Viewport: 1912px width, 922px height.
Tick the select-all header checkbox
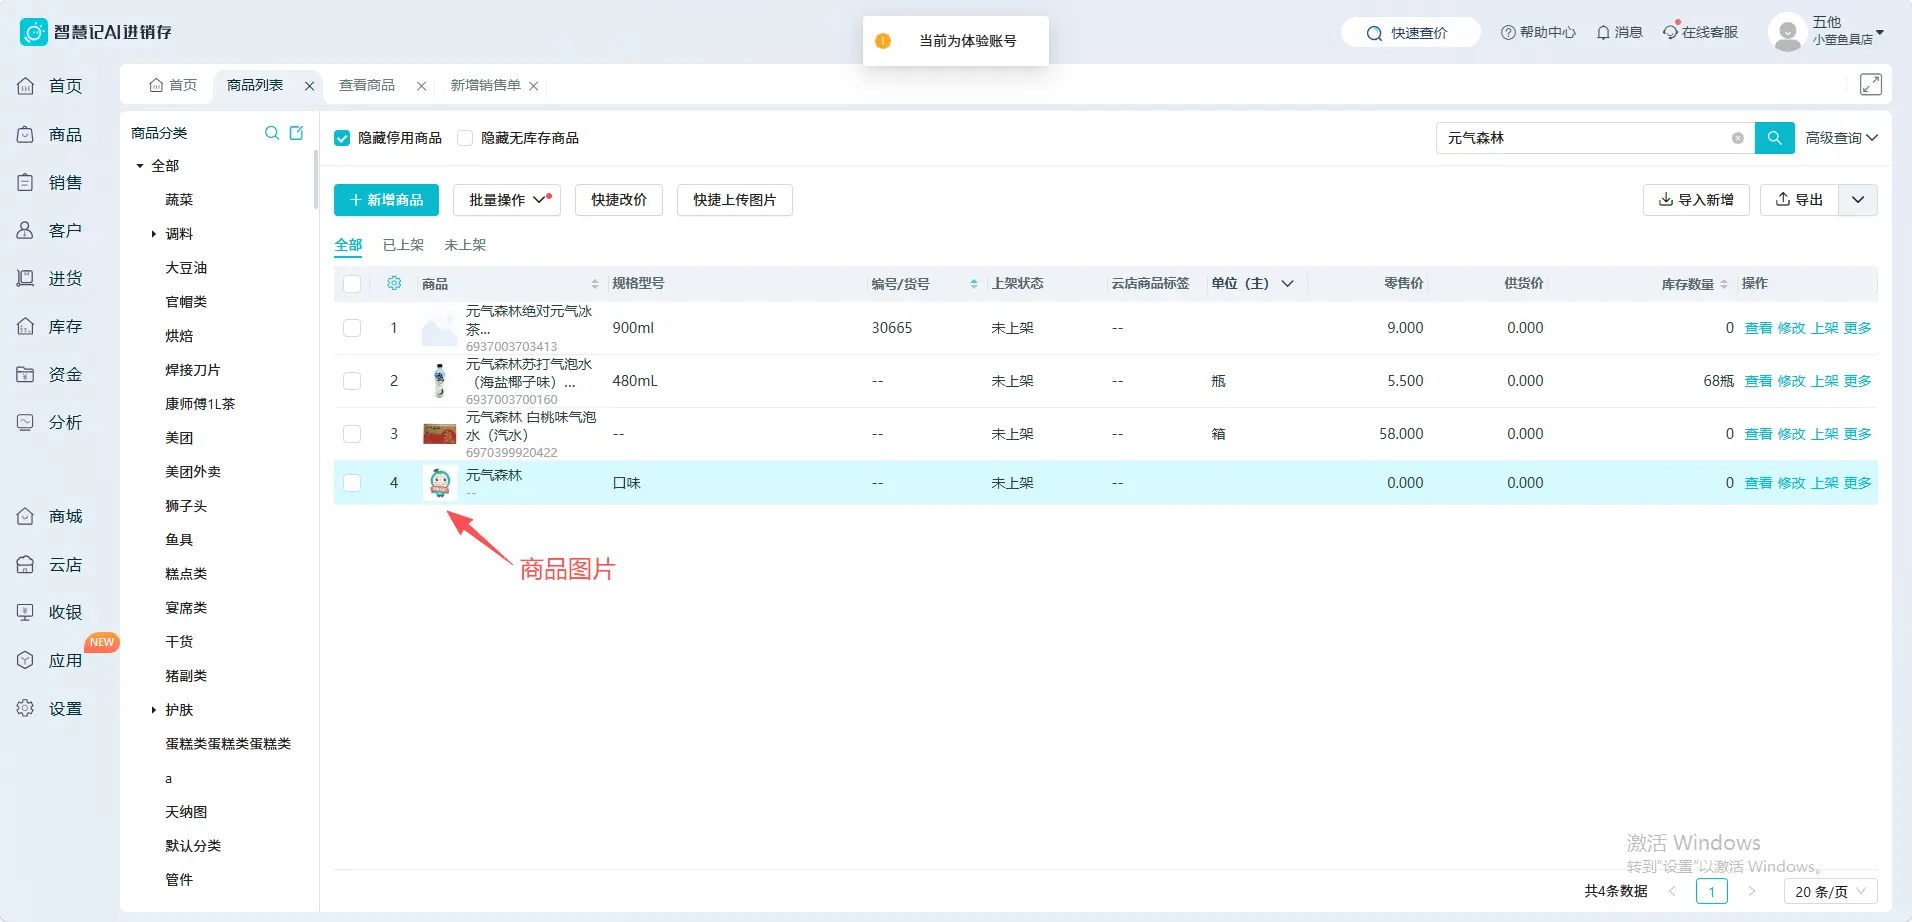(x=352, y=284)
